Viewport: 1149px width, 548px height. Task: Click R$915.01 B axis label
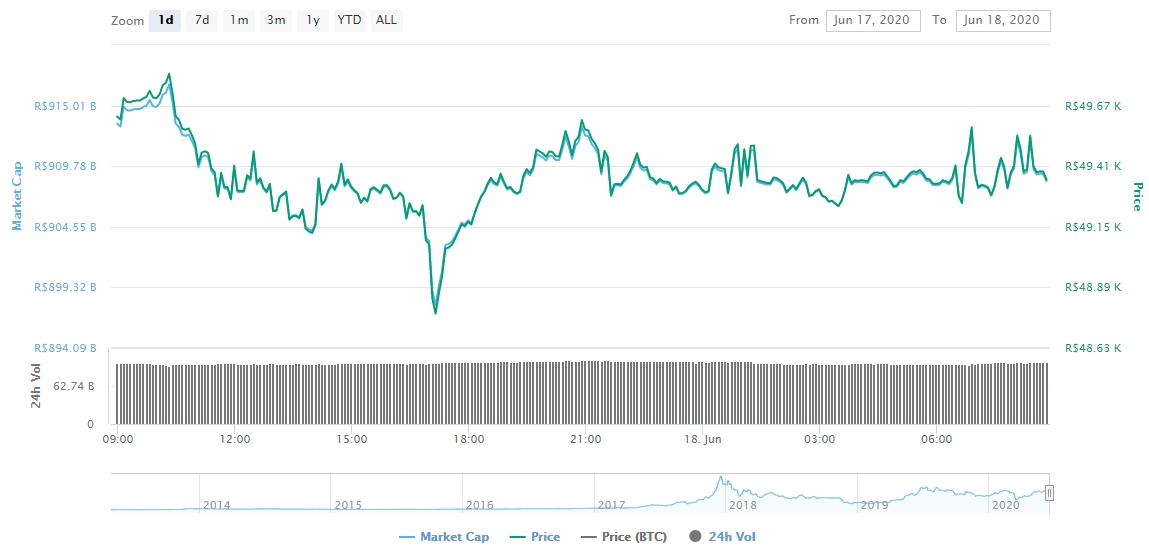pos(65,106)
